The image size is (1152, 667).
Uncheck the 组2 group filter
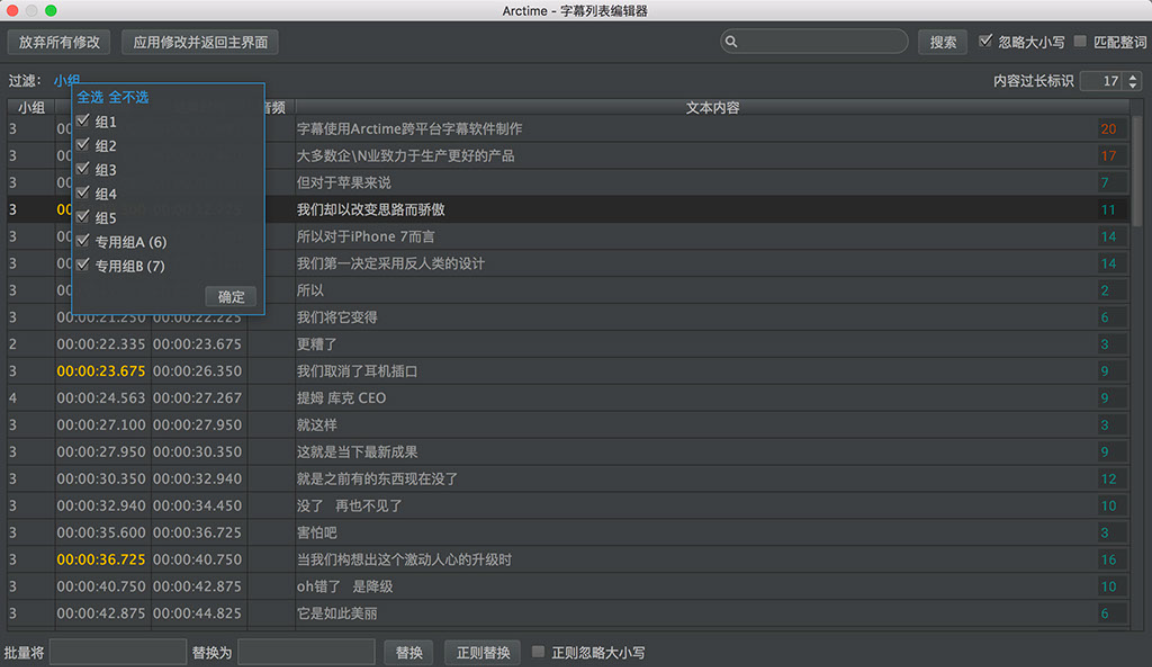[x=83, y=145]
